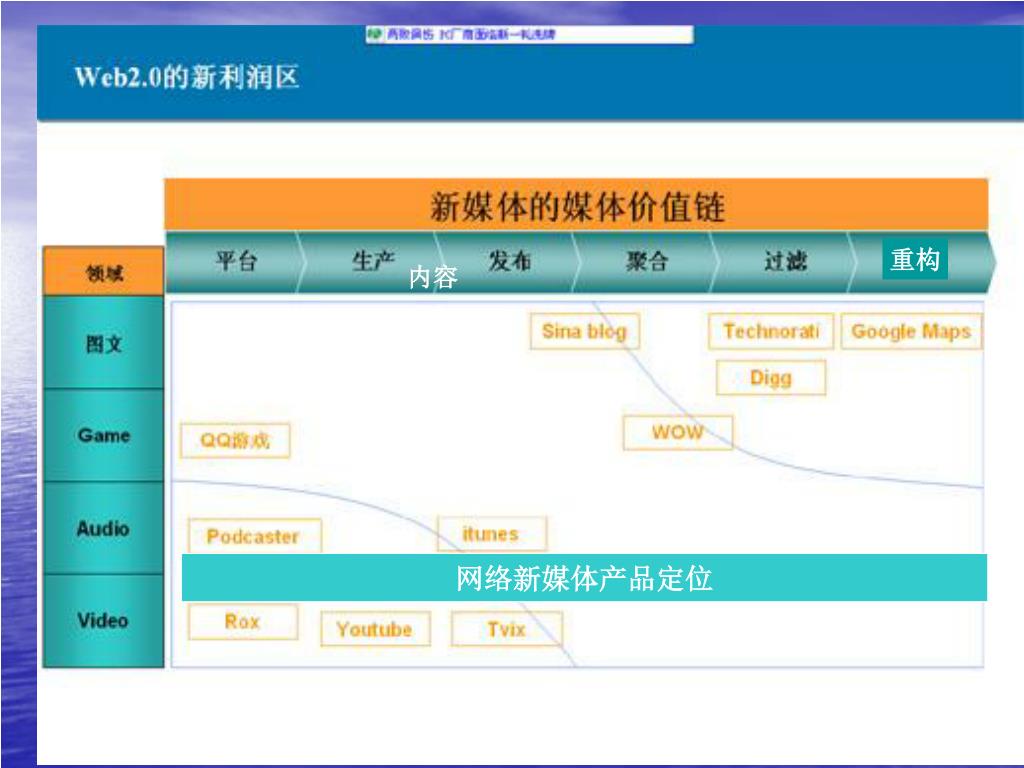1024x768 pixels.
Task: Click the "重构" stage label
Action: coord(915,259)
